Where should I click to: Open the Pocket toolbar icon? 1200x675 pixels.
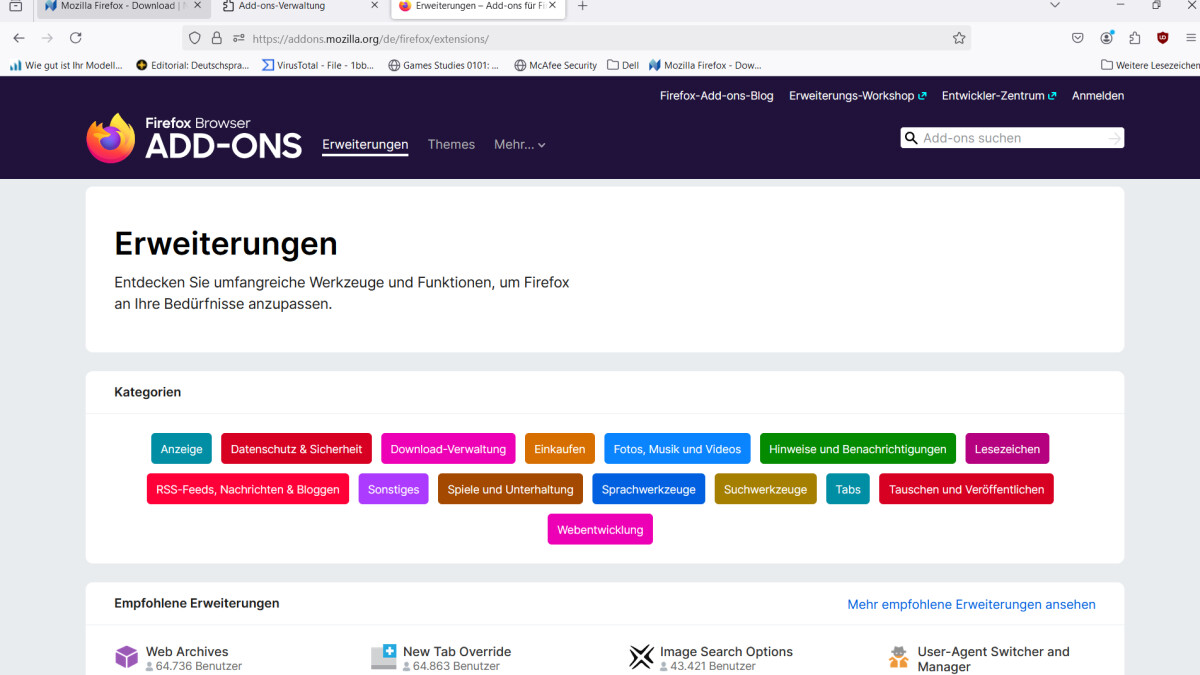pos(1077,37)
